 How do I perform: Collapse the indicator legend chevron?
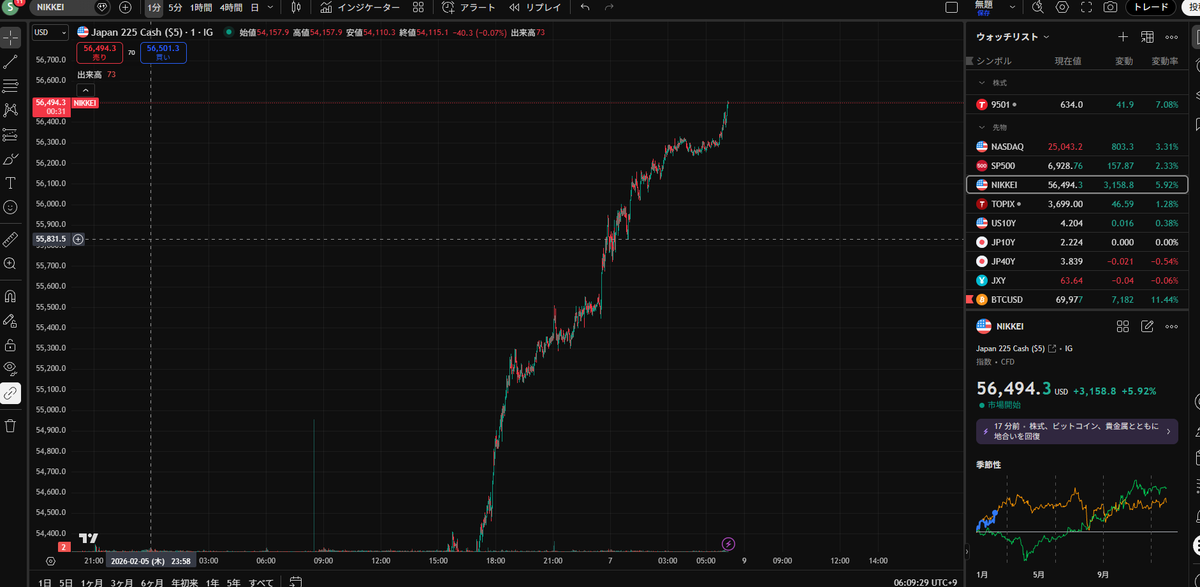85,90
